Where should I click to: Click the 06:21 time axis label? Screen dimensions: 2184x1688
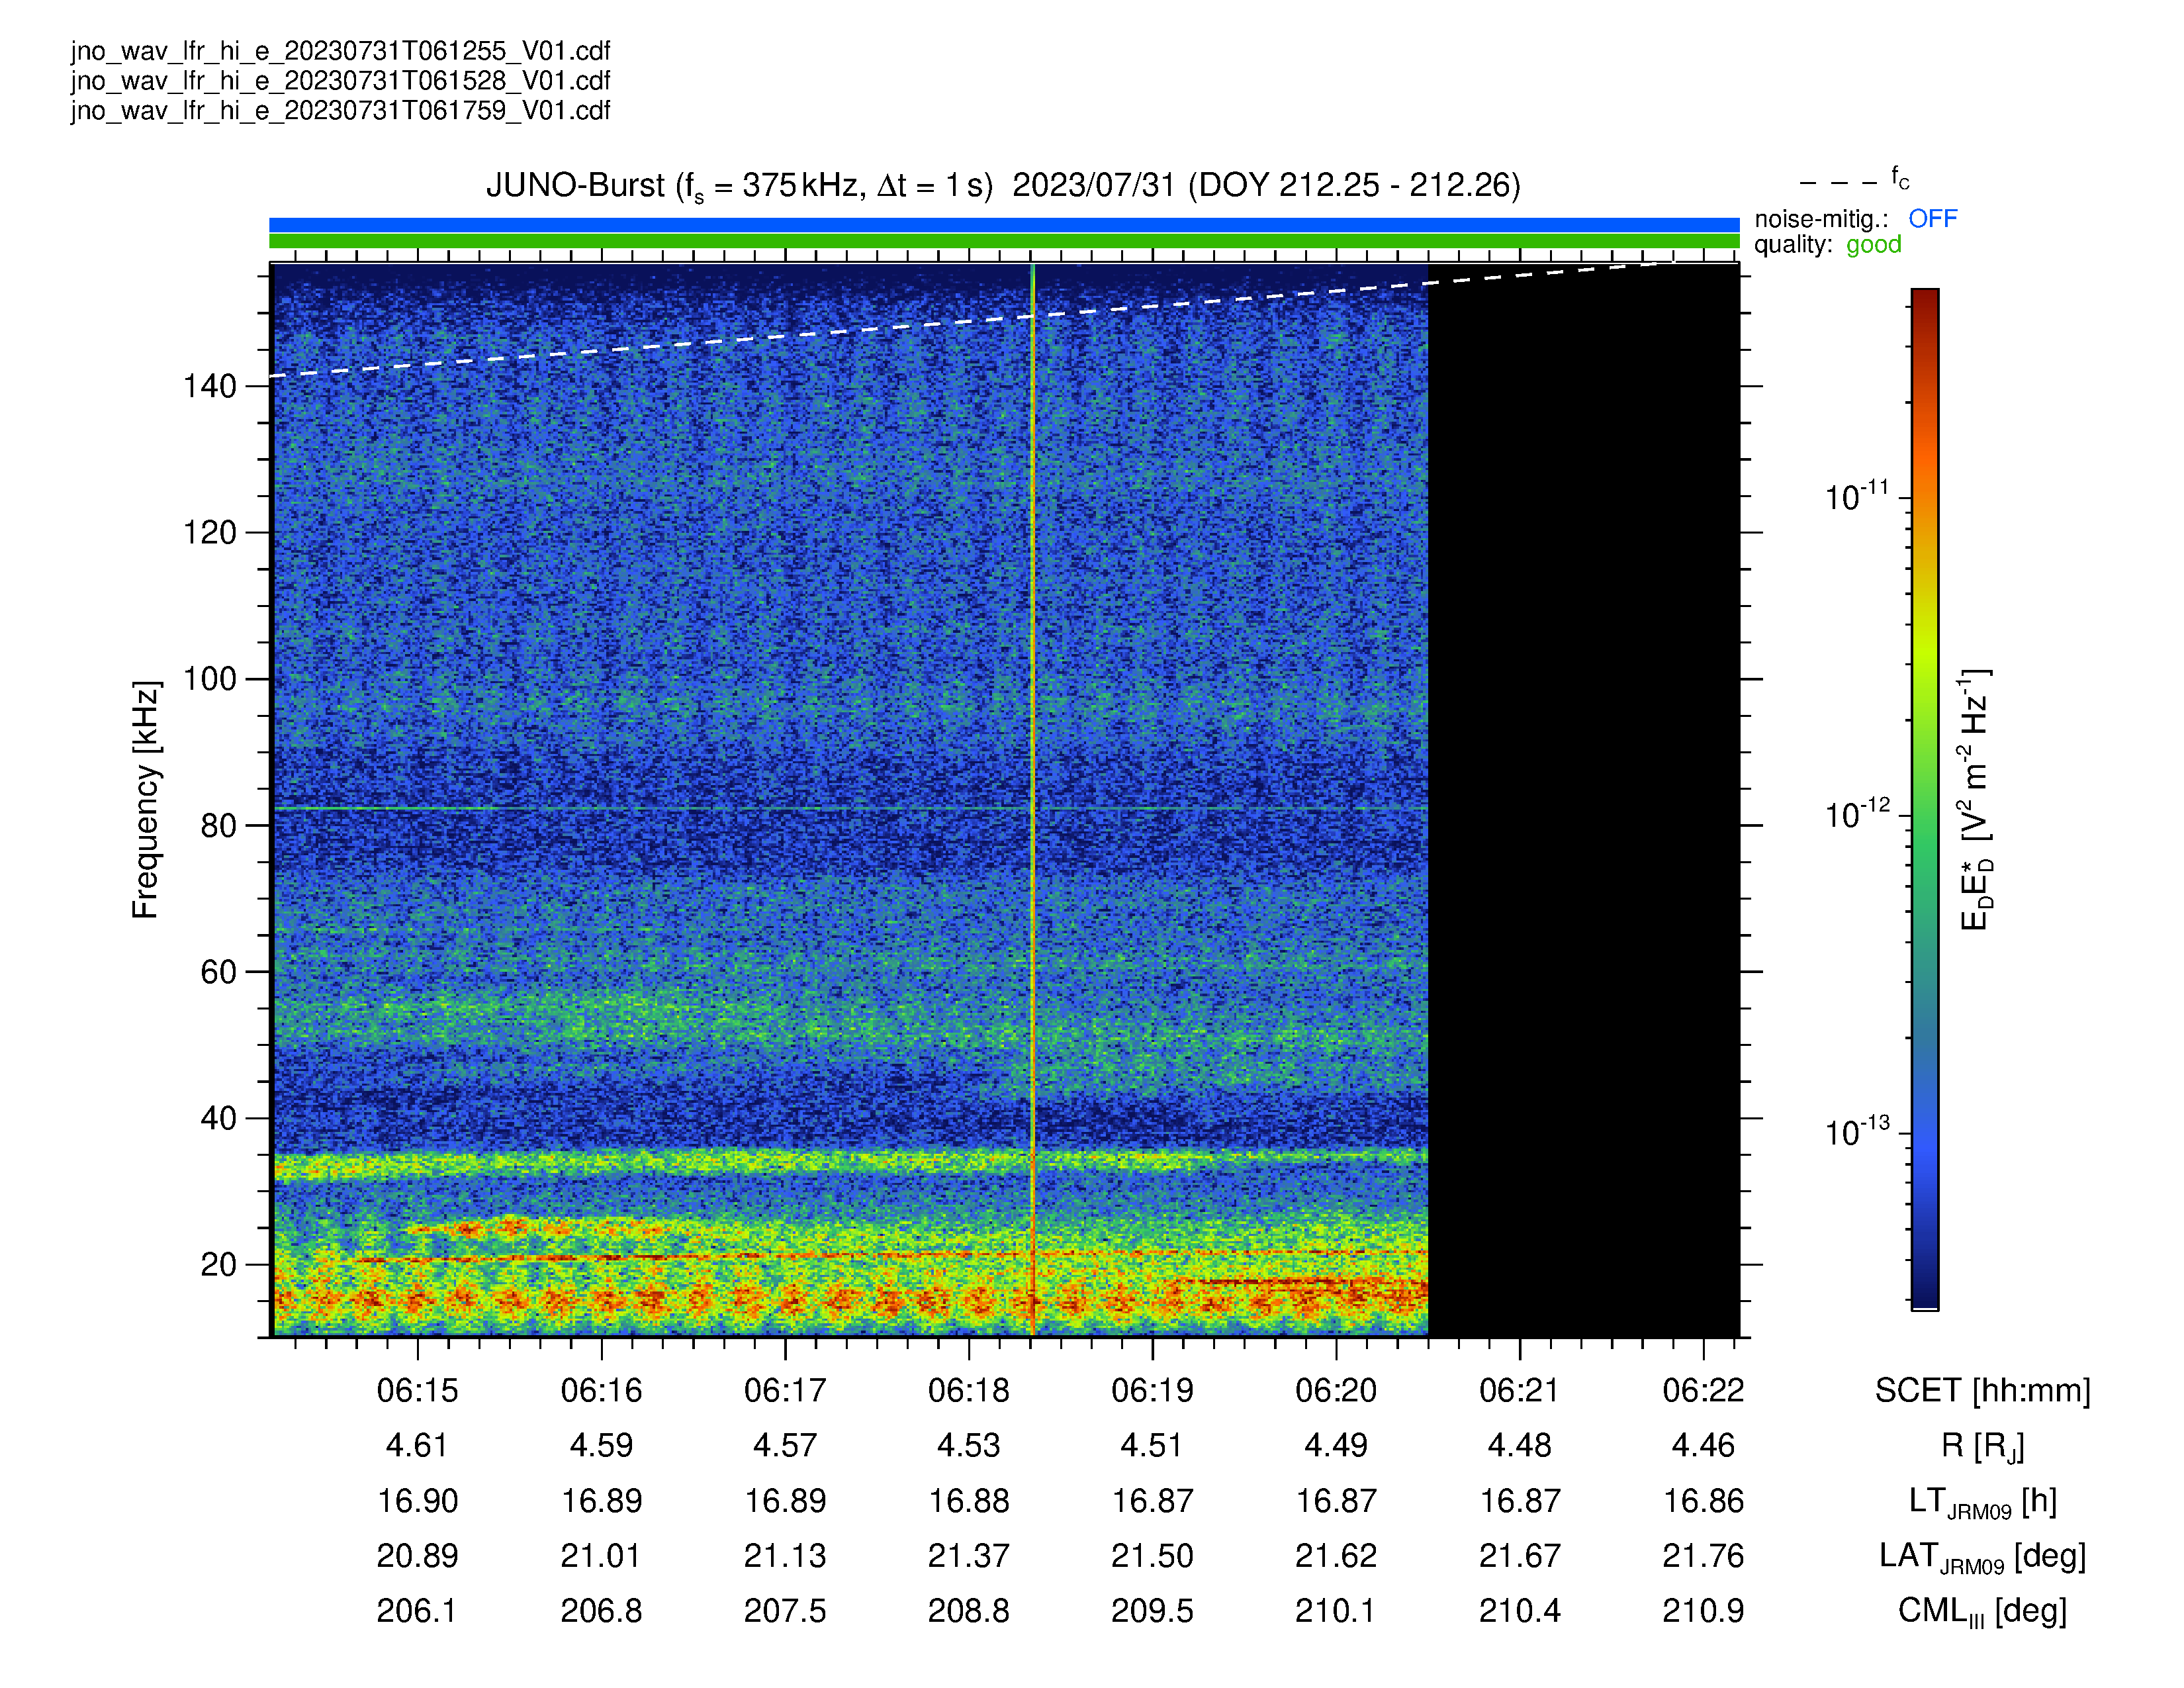pyautogui.click(x=1519, y=1390)
